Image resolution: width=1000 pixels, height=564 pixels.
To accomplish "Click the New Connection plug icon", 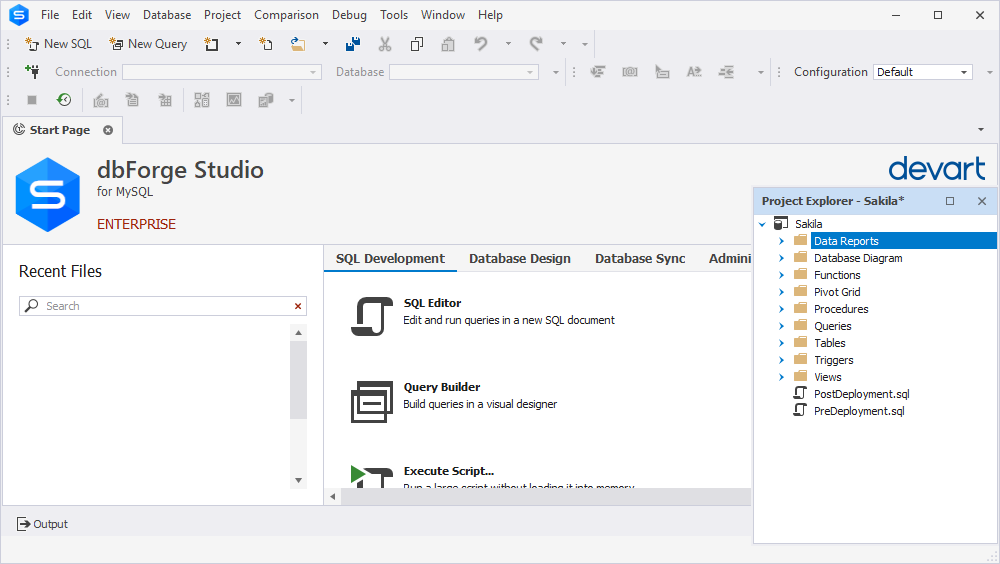I will (33, 71).
